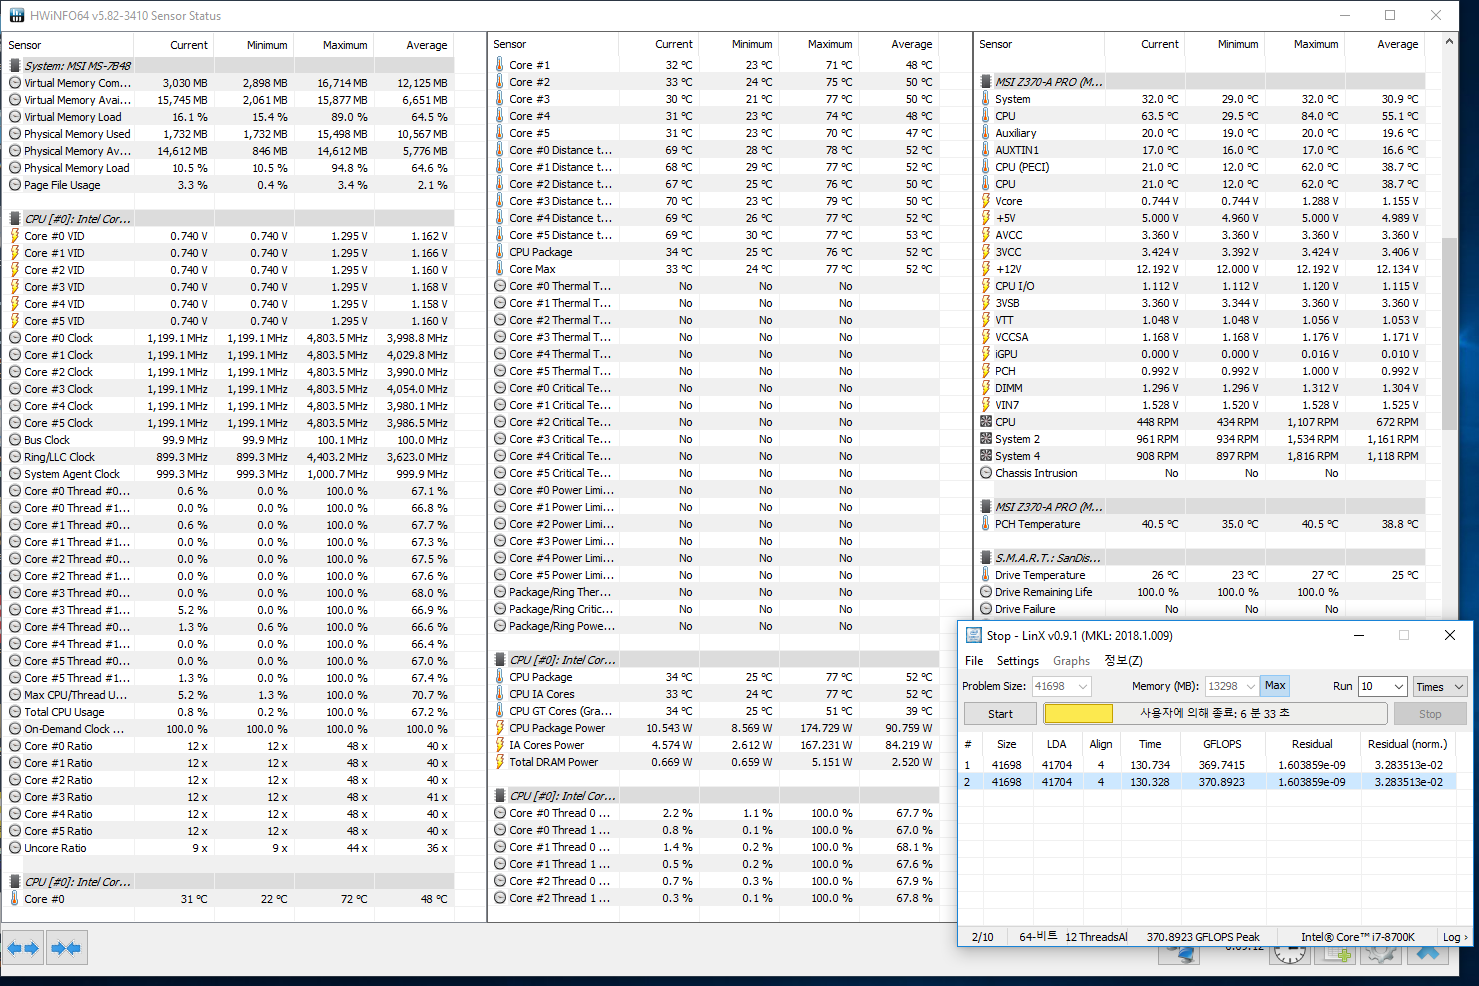This screenshot has width=1479, height=986.
Task: Click the LinX title bar app icon
Action: [x=973, y=635]
